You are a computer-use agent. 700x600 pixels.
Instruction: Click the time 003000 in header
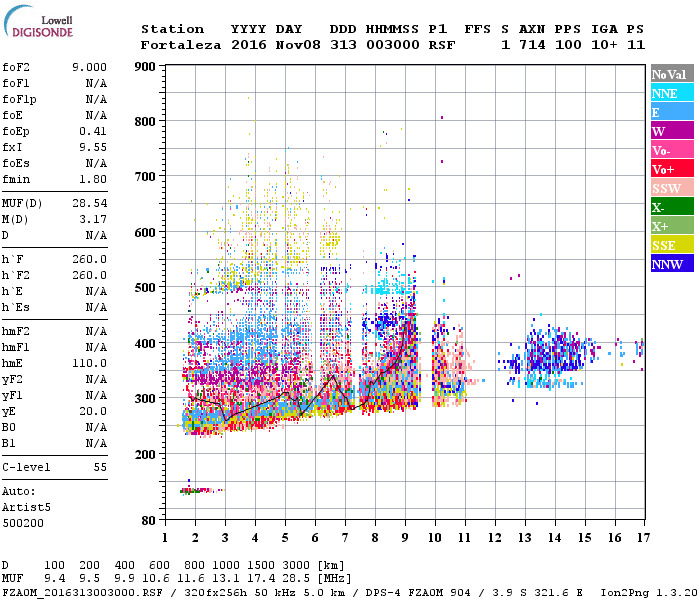tap(393, 45)
